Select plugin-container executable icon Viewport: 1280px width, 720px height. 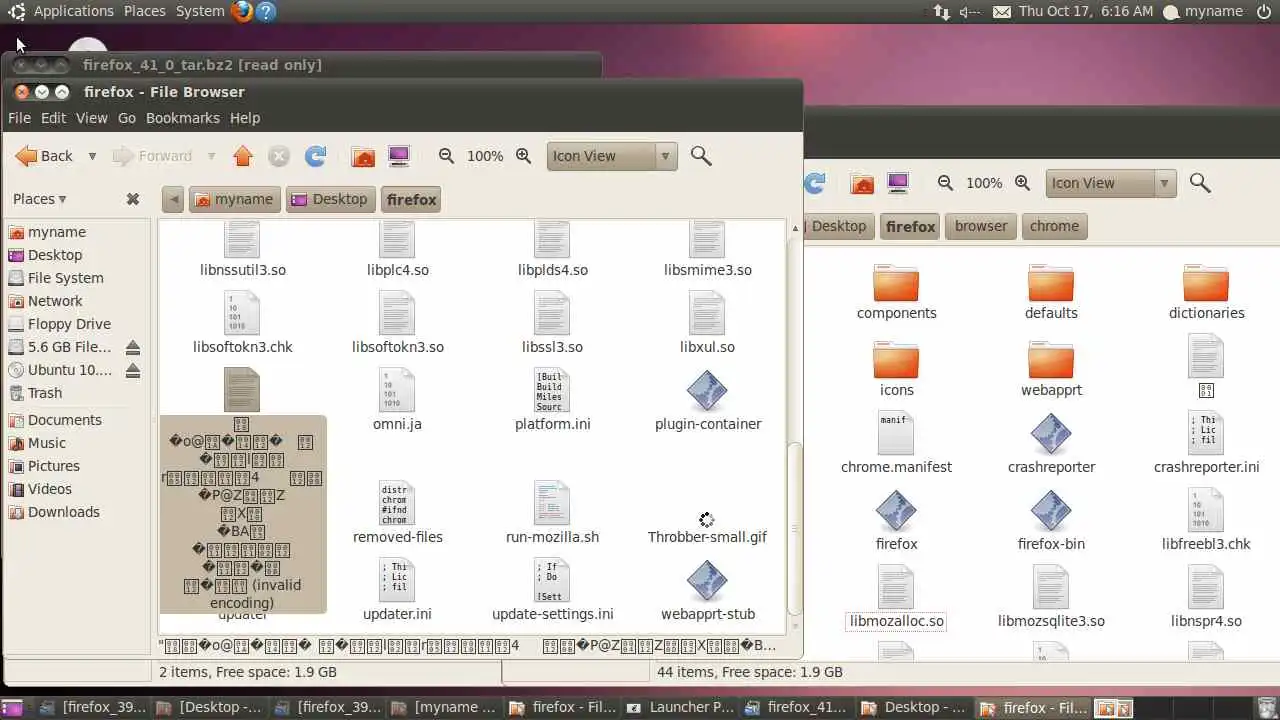[x=707, y=391]
